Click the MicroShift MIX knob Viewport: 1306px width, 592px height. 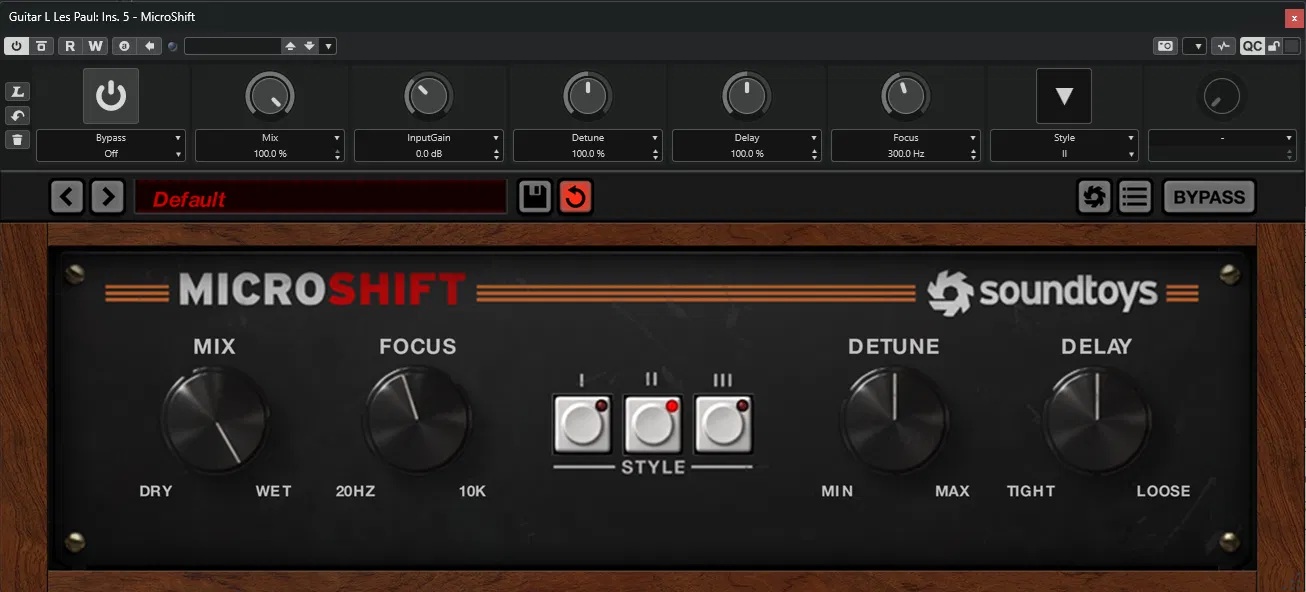pos(215,419)
